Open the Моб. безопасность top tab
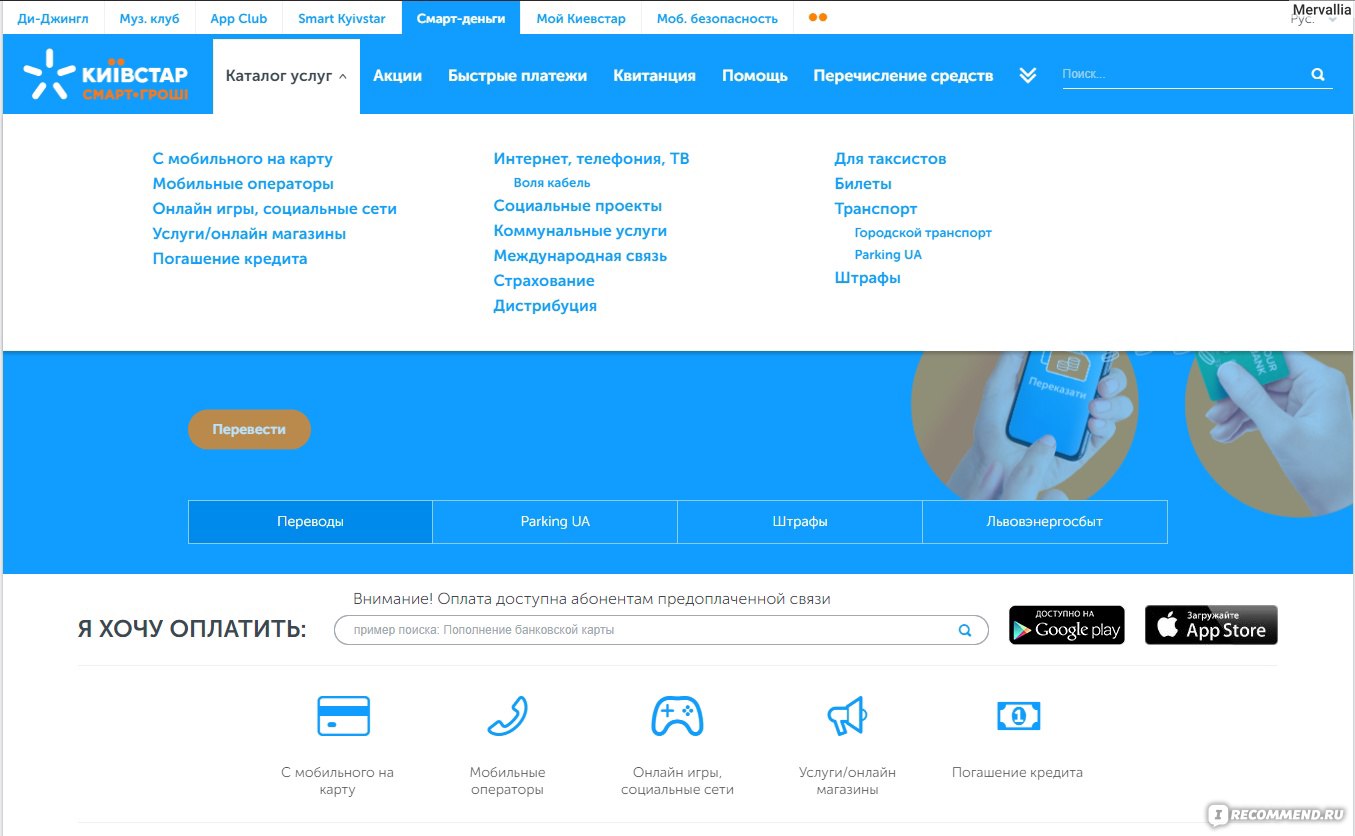Screen dimensions: 1355x836 coord(717,18)
